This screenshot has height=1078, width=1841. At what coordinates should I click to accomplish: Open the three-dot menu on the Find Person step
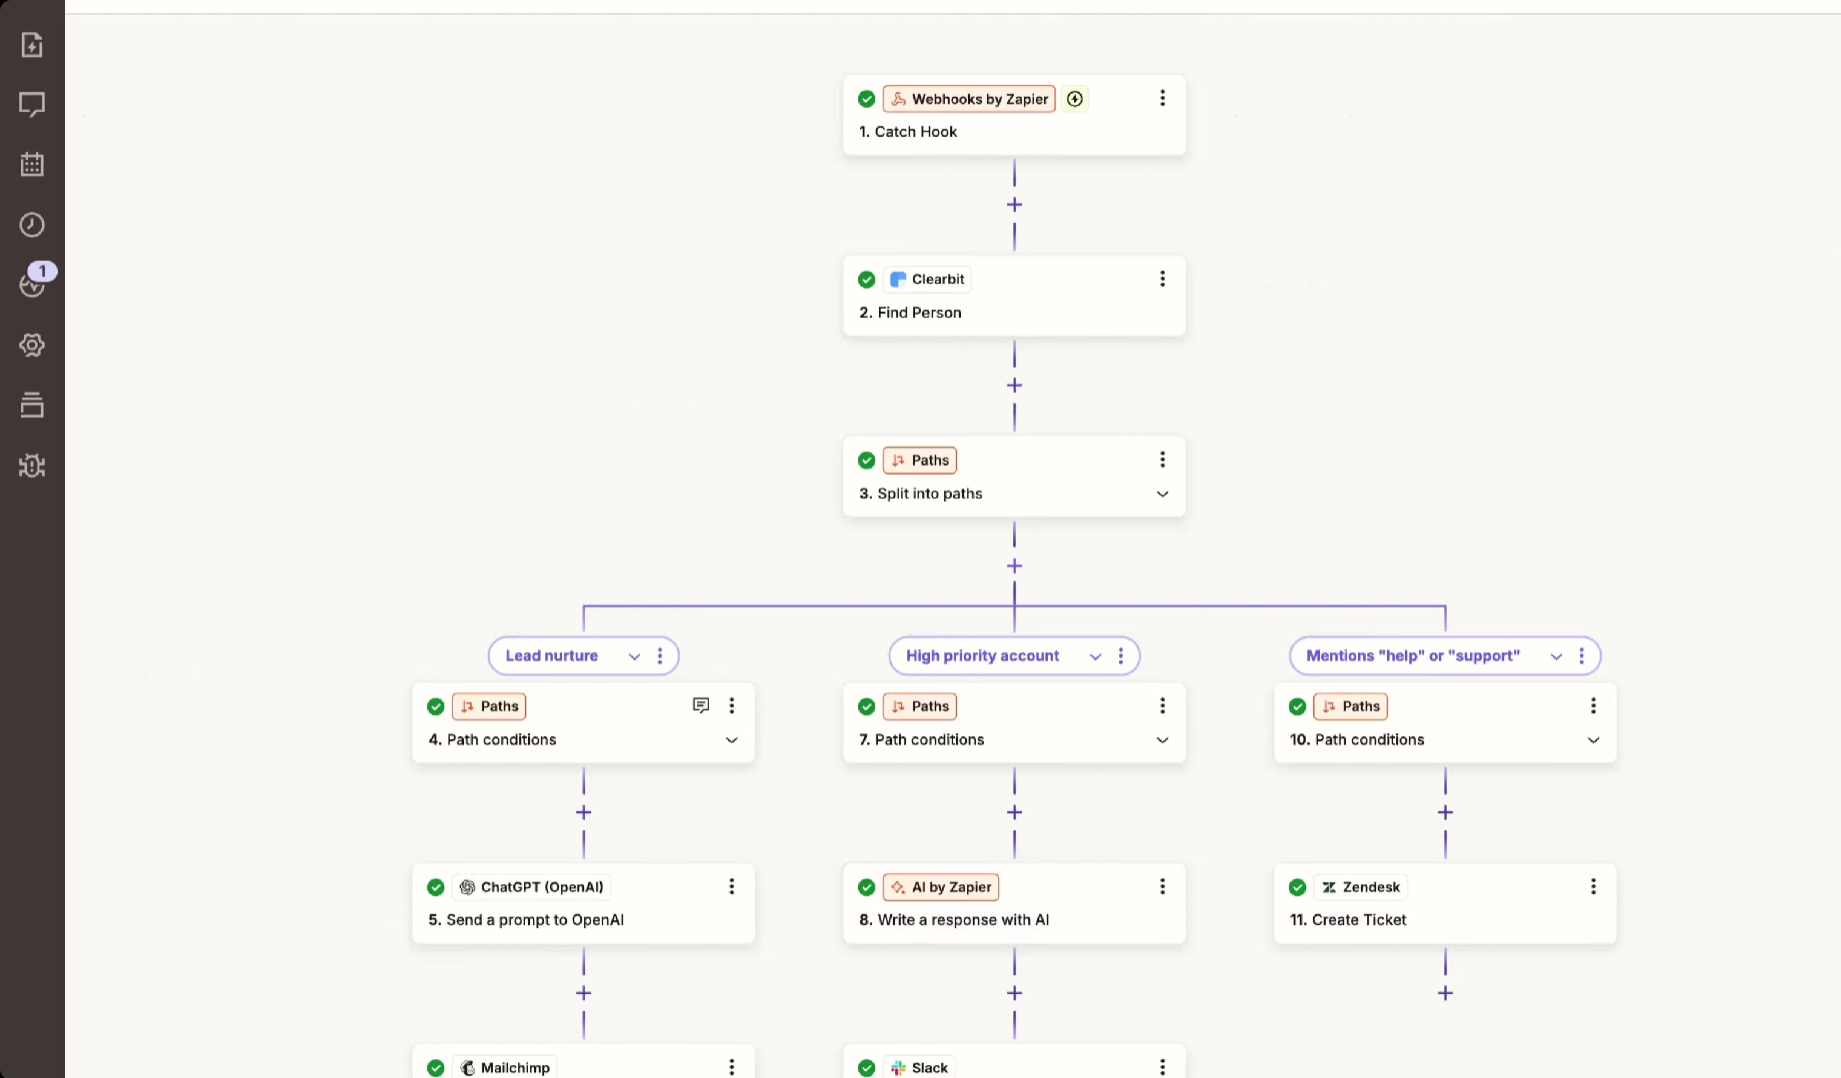coord(1162,279)
